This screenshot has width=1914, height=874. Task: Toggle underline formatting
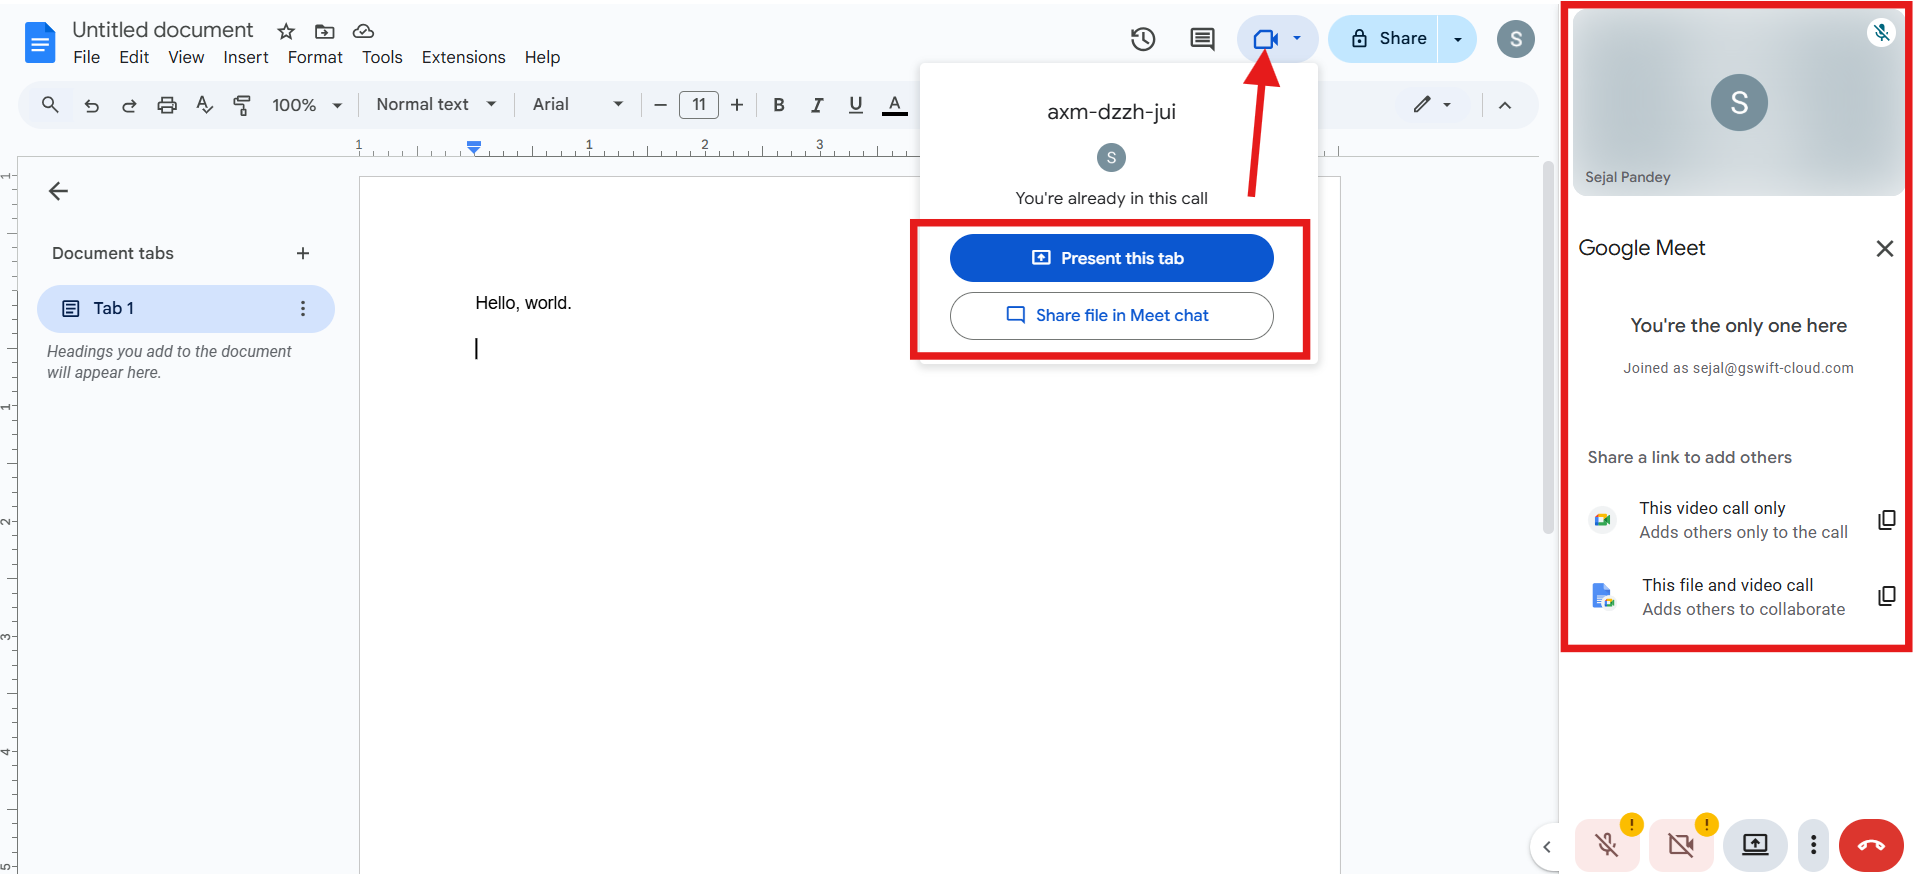click(x=855, y=105)
